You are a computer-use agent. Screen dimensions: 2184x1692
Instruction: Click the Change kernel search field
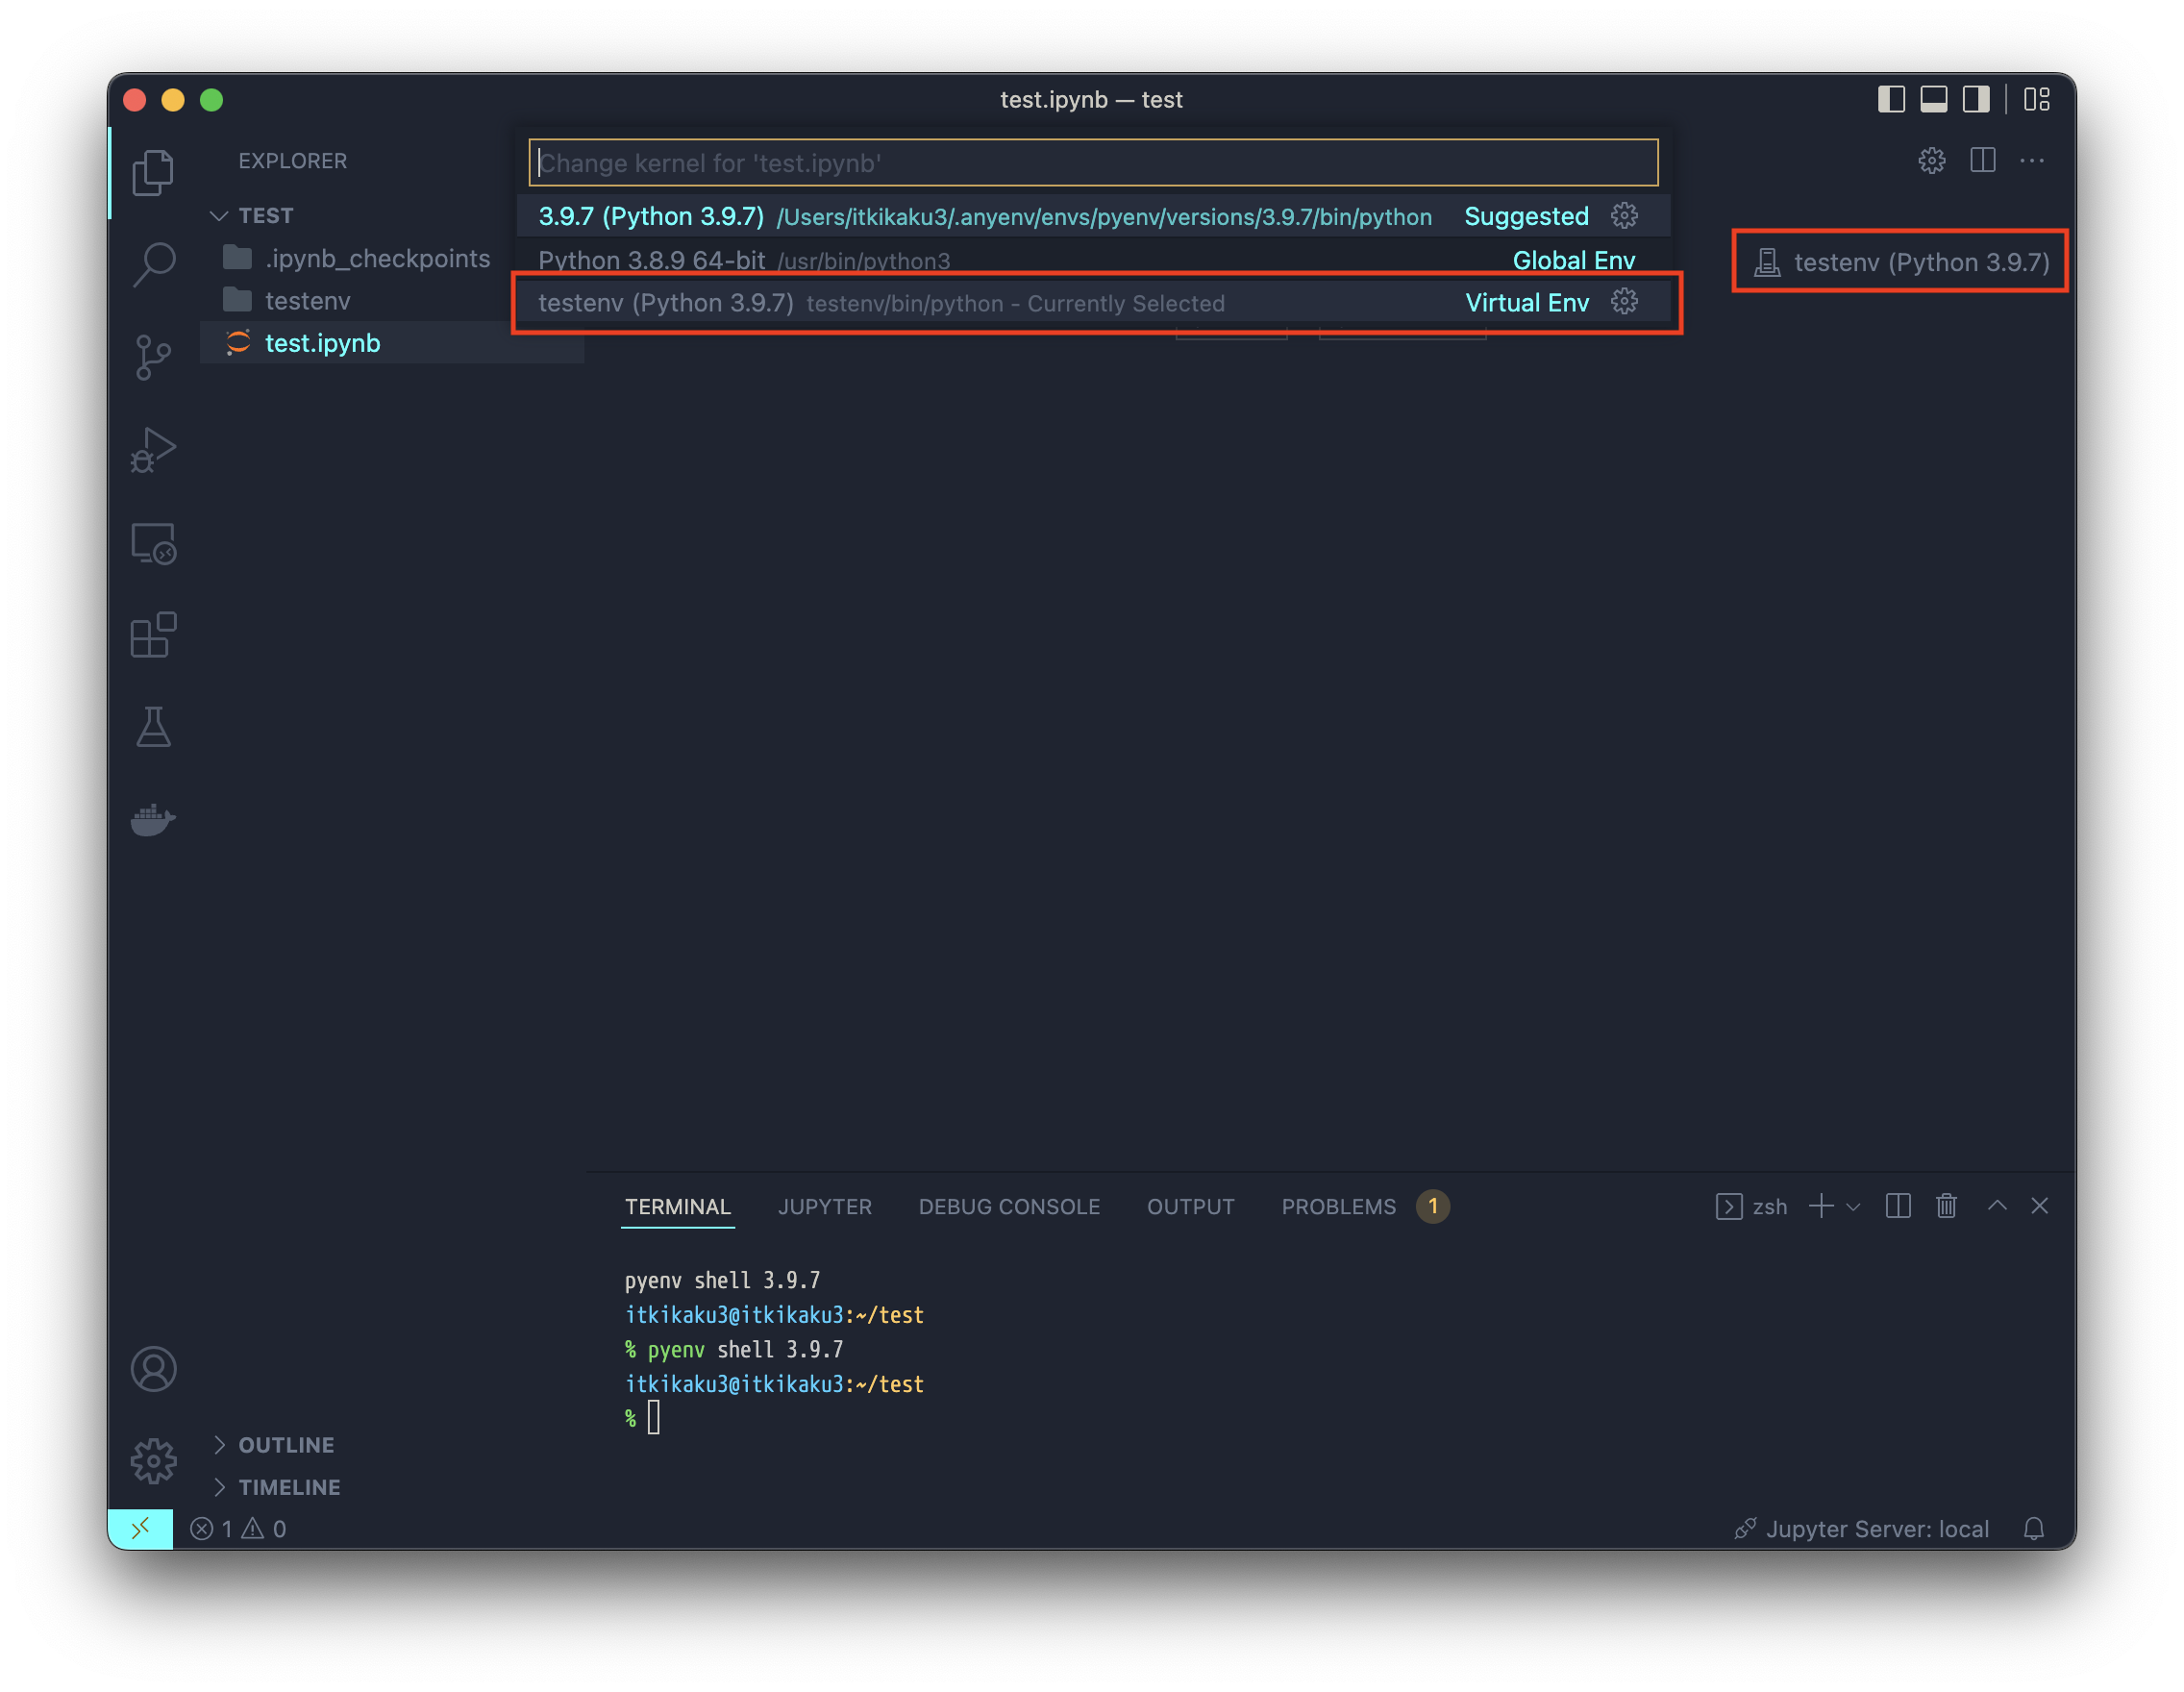[1092, 163]
